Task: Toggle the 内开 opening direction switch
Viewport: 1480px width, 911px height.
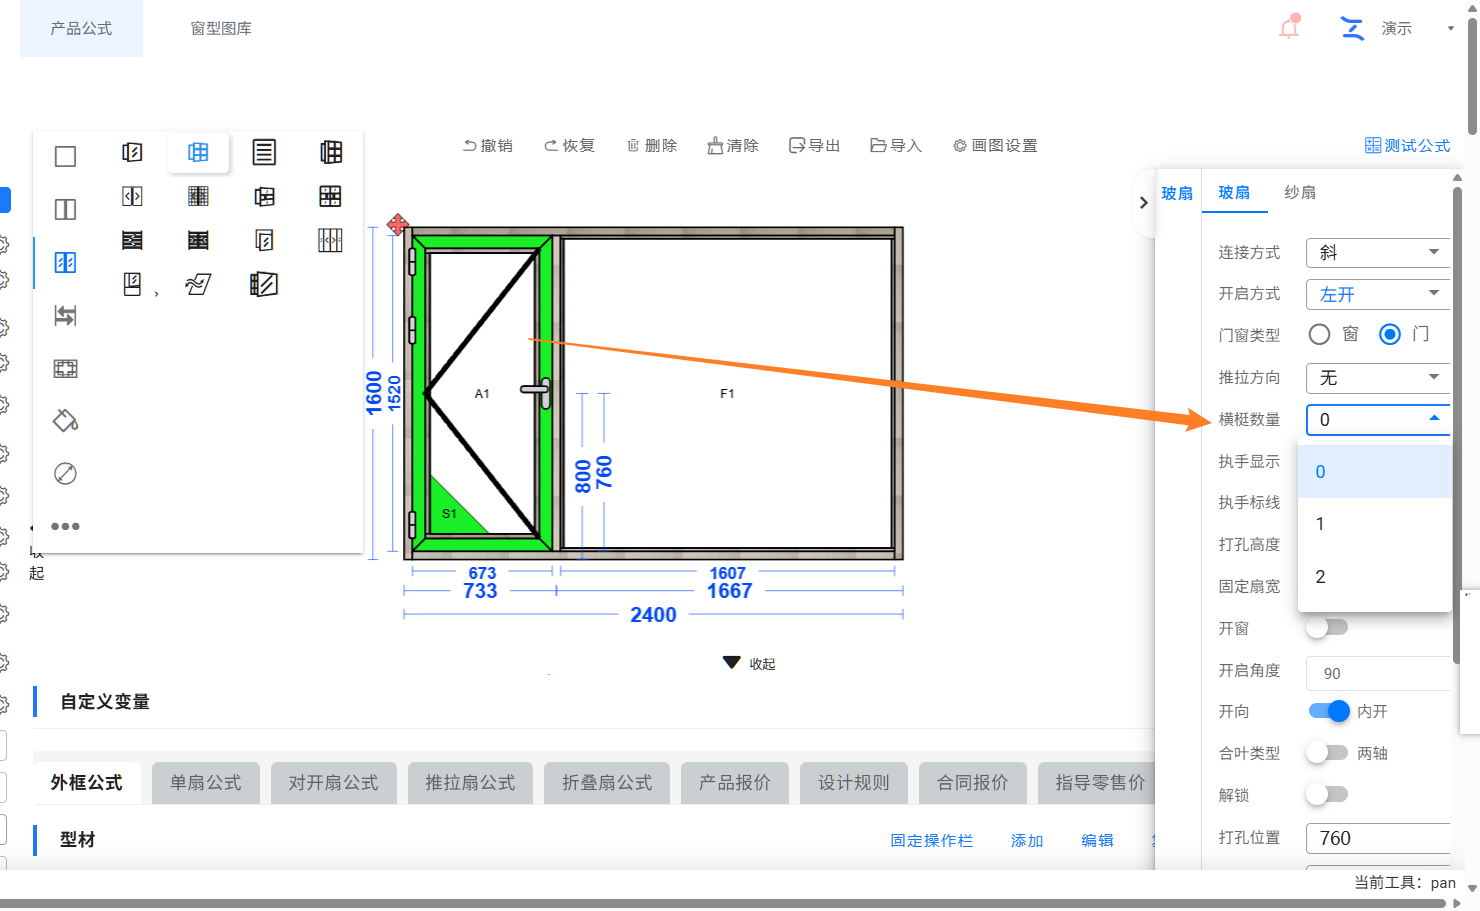Action: pyautogui.click(x=1329, y=711)
